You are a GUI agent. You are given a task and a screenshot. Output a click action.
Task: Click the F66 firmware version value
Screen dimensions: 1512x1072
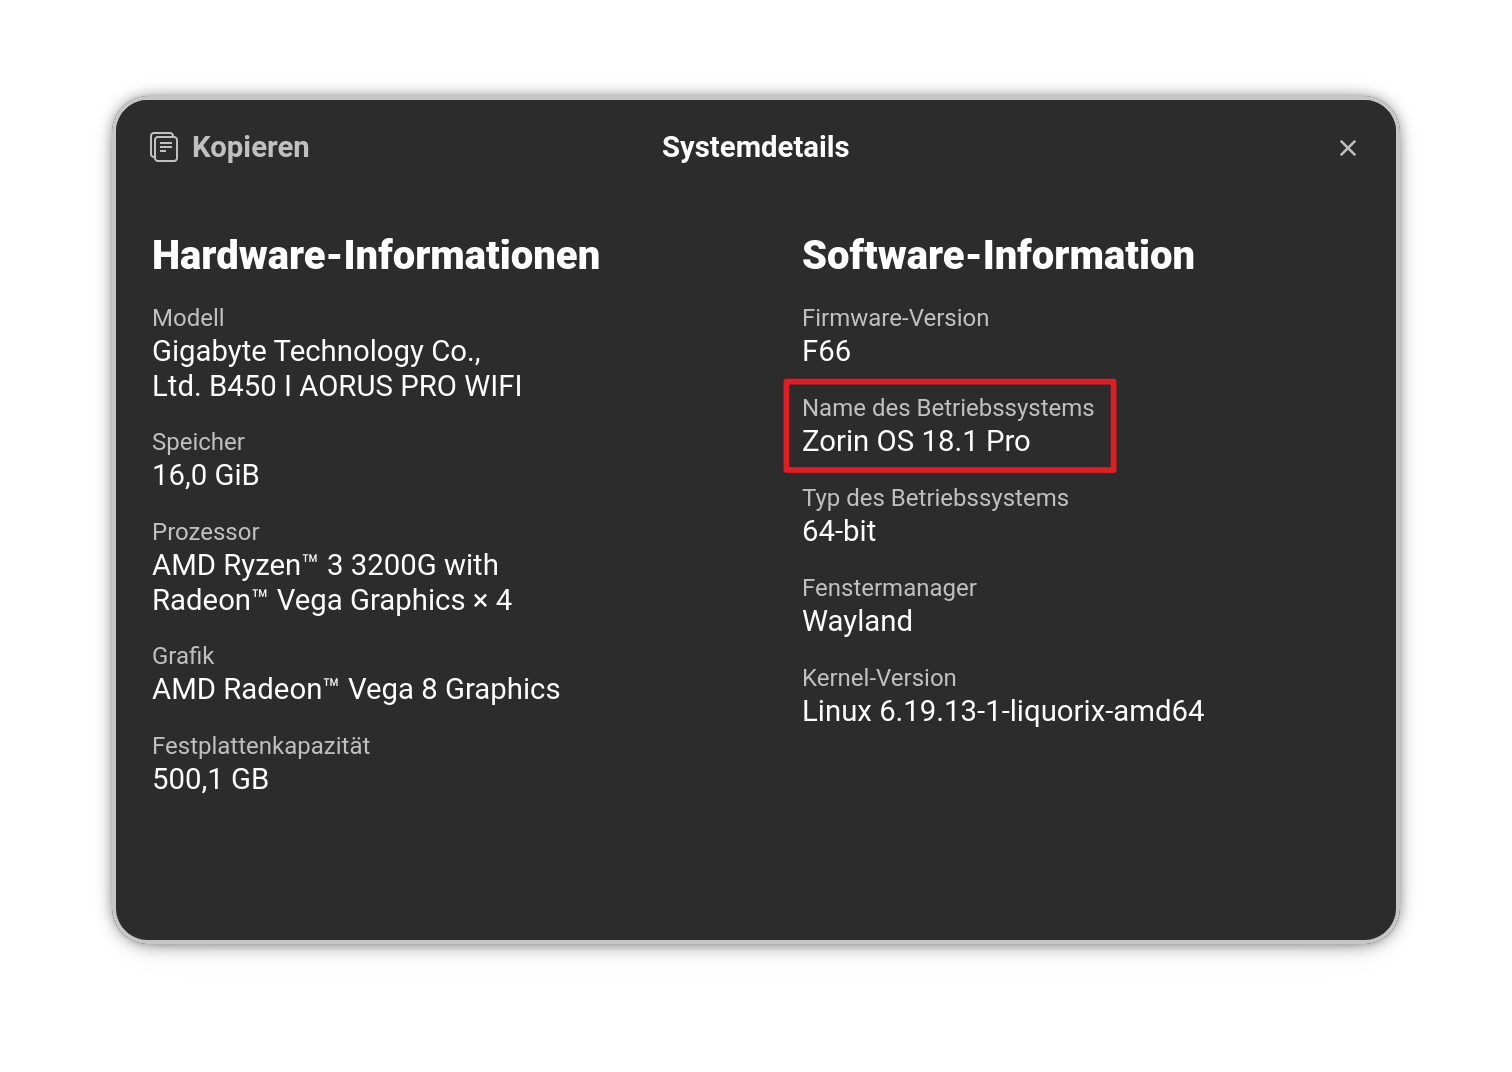[825, 351]
